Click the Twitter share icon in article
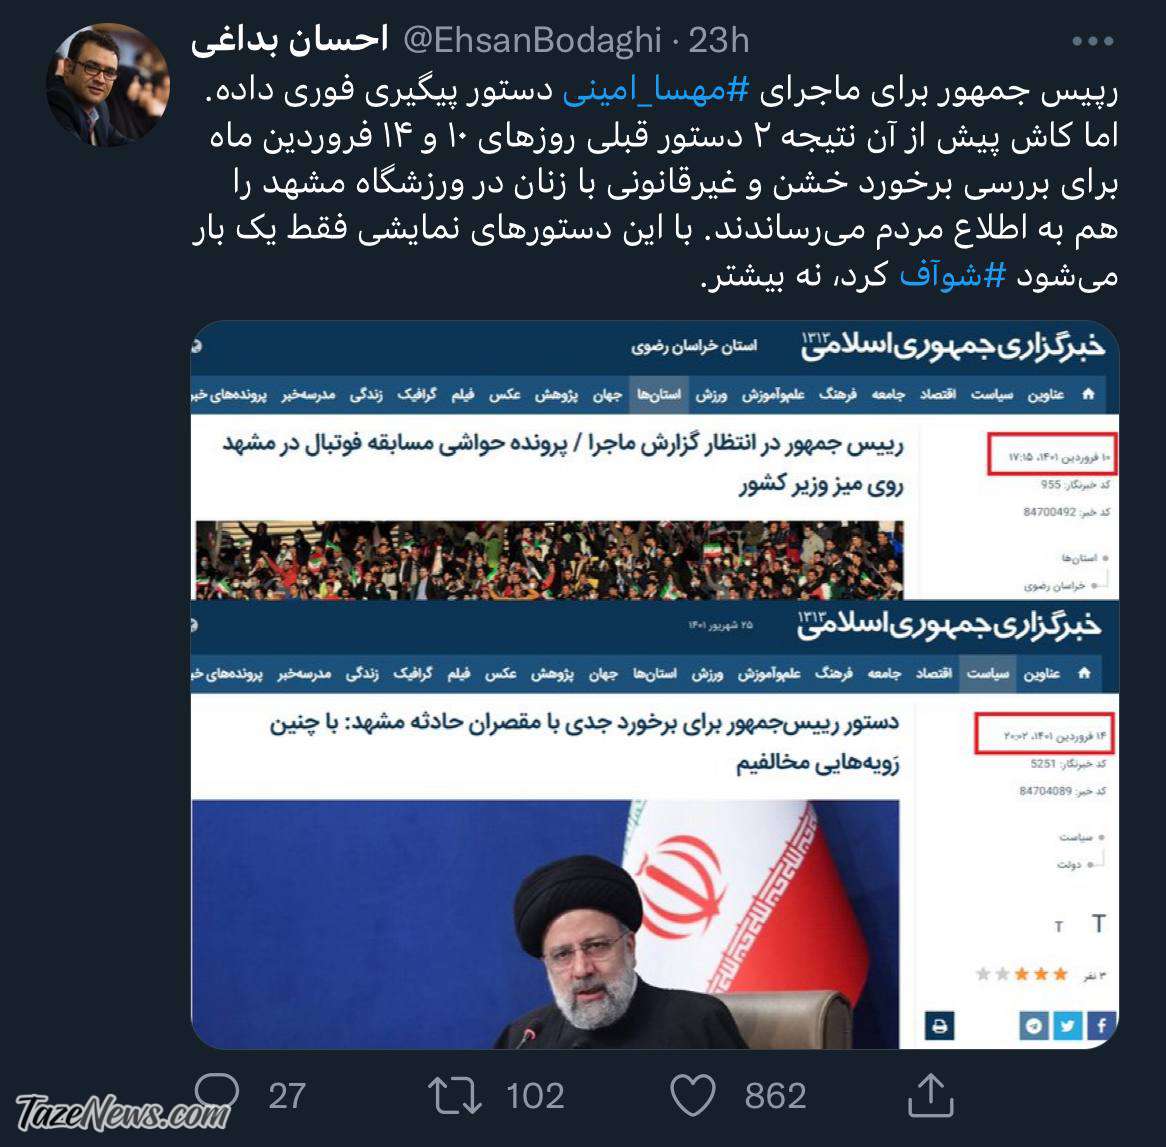Image resolution: width=1166 pixels, height=1147 pixels. point(1067,1026)
